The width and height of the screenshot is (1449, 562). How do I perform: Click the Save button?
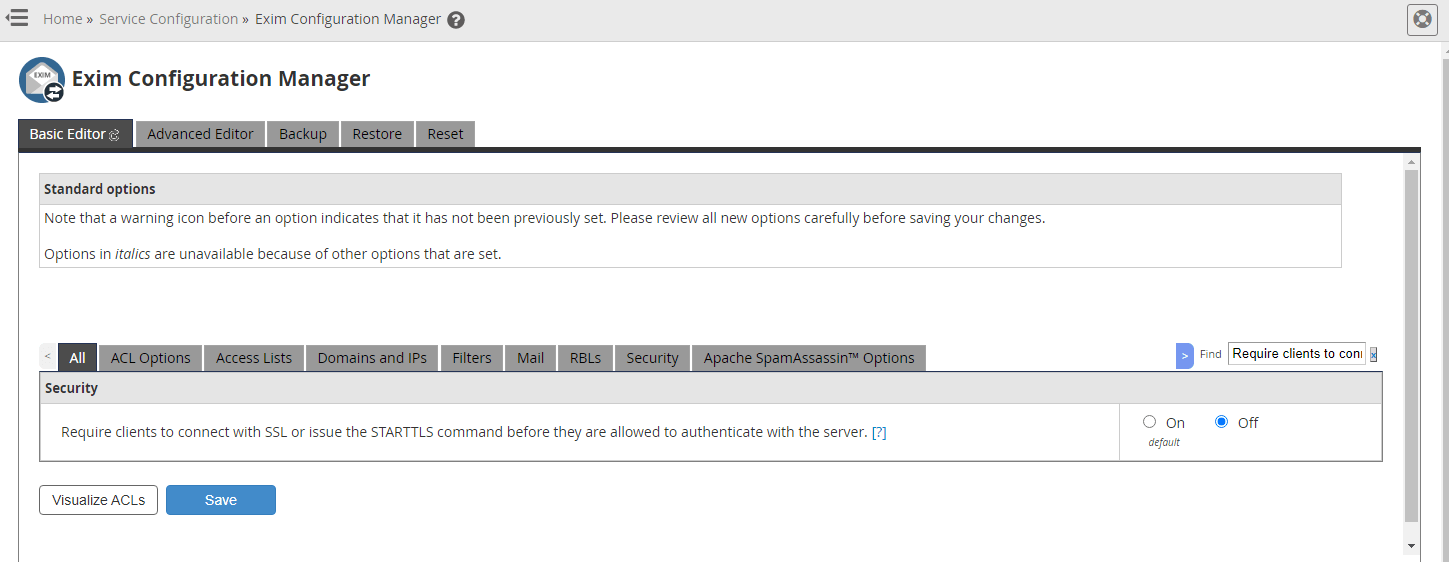pyautogui.click(x=220, y=500)
